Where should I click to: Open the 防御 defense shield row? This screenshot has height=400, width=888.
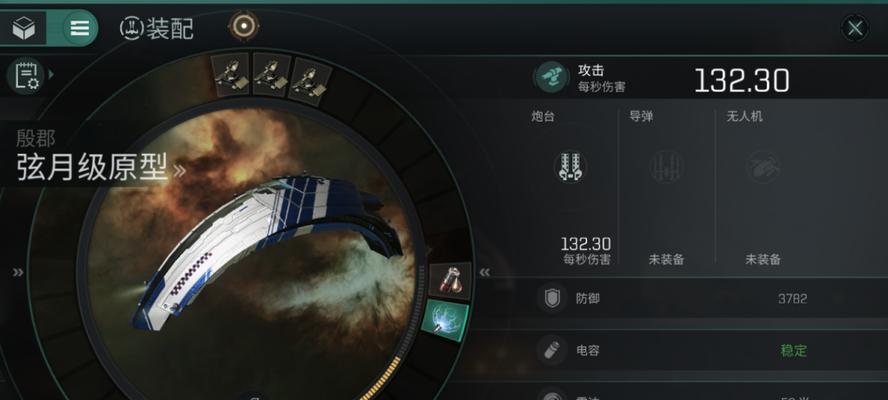tap(708, 299)
